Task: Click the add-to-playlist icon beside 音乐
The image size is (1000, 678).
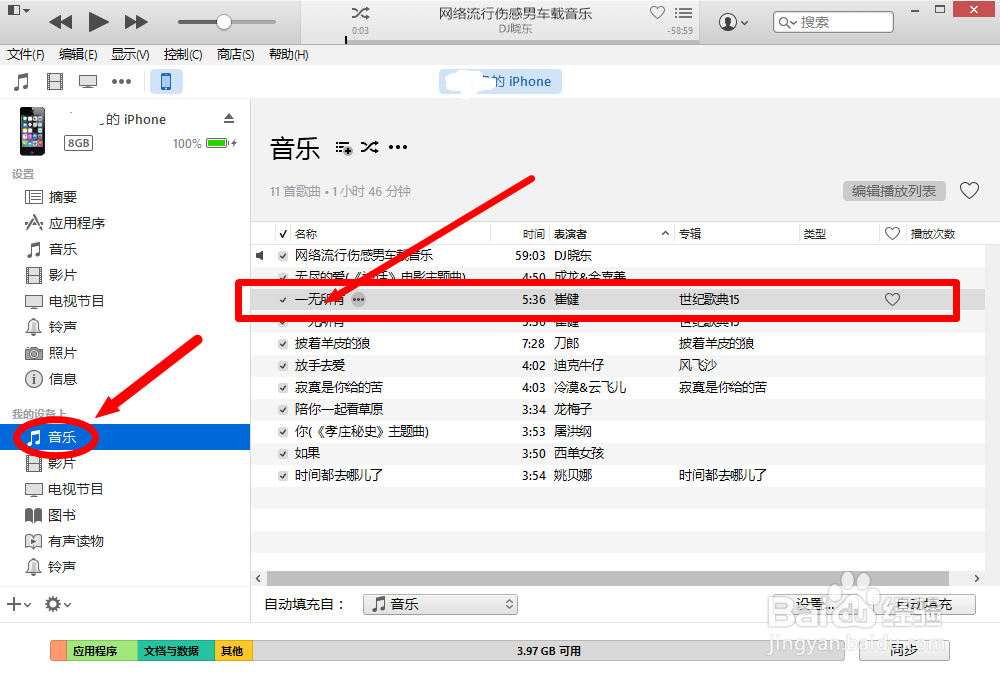Action: pyautogui.click(x=343, y=147)
